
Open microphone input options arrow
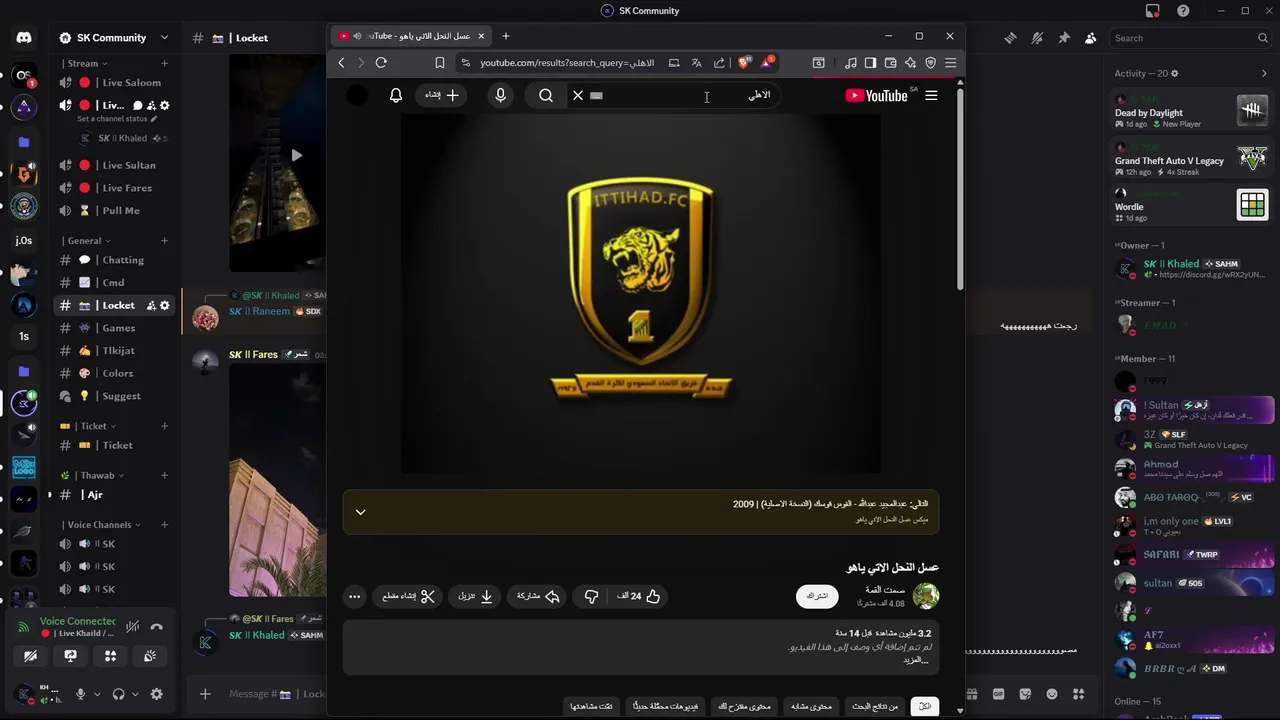97,694
